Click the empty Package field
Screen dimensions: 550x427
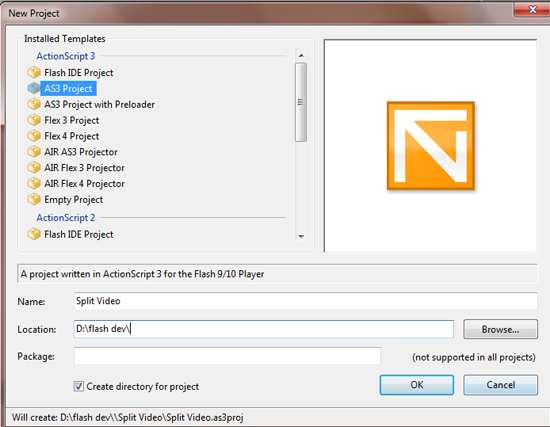tap(227, 356)
